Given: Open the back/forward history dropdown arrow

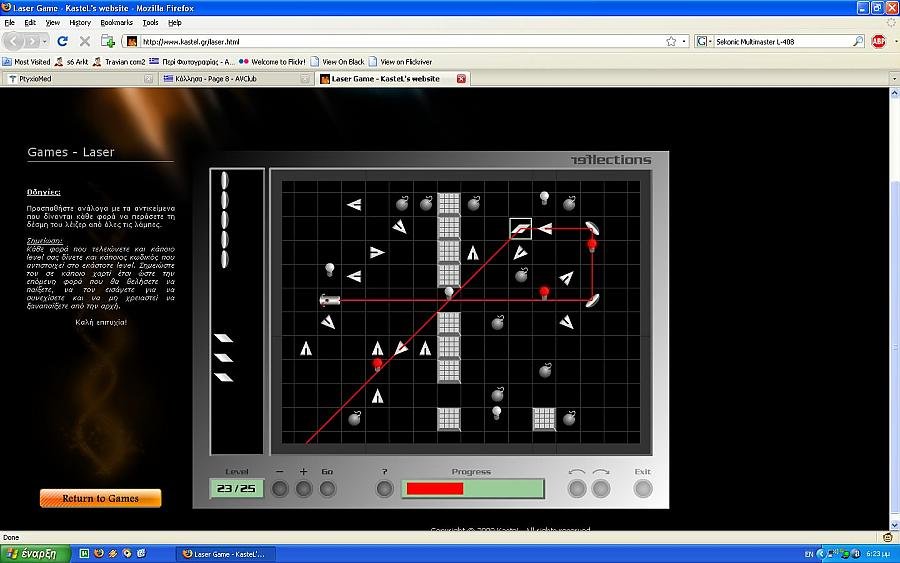Looking at the screenshot, I should tap(43, 41).
